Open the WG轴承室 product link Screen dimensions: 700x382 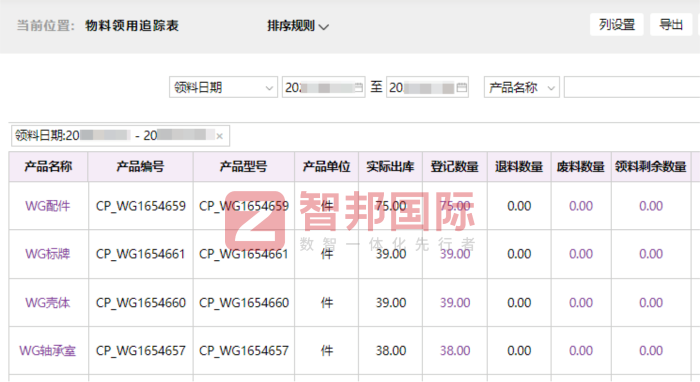[x=48, y=350]
